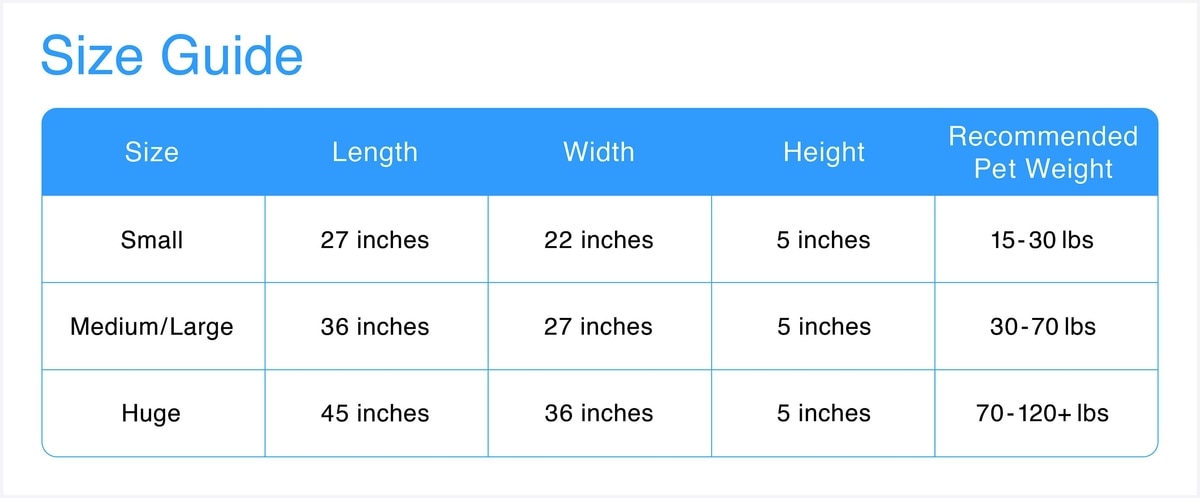Click the 36 inches length cell for Medium/Large
The image size is (1200, 498).
pyautogui.click(x=375, y=327)
